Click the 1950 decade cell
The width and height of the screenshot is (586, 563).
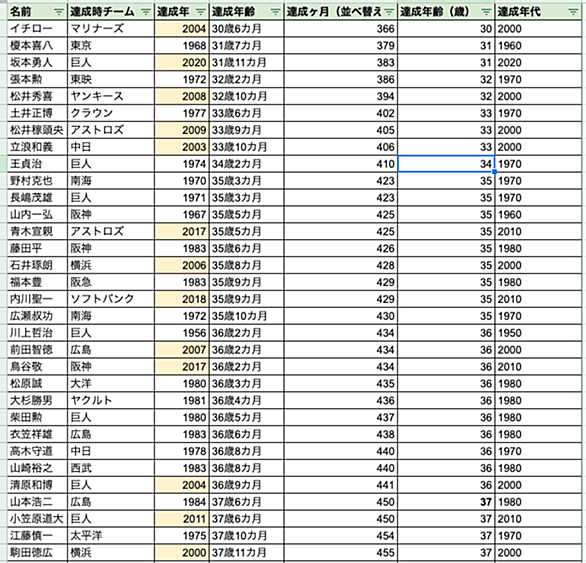tap(538, 333)
